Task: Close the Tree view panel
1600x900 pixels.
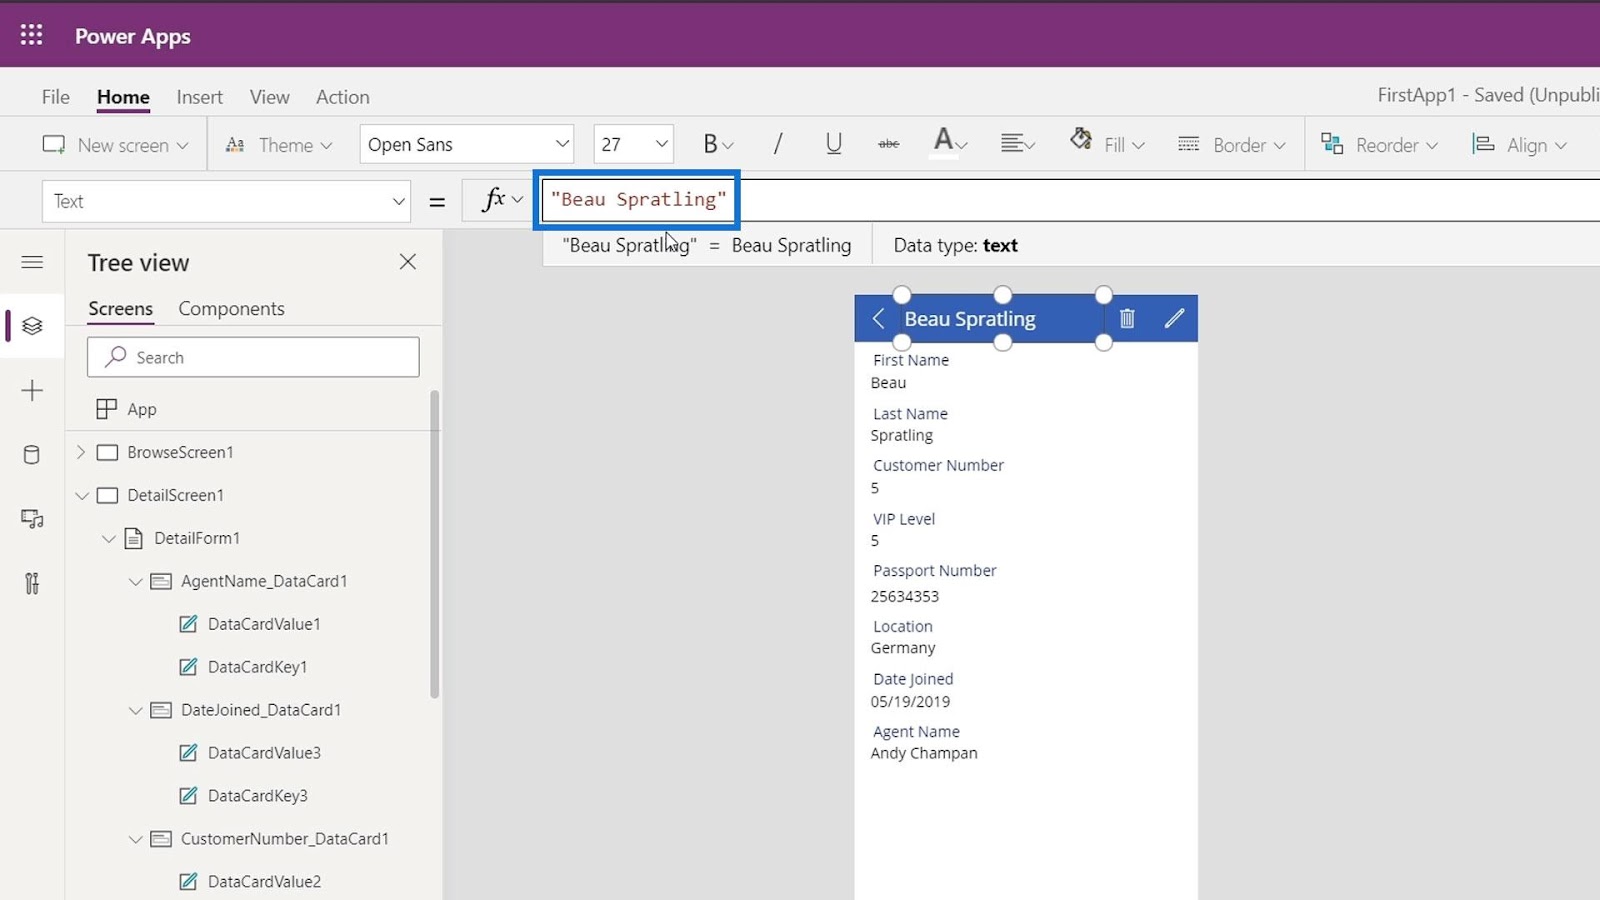Action: click(x=407, y=262)
